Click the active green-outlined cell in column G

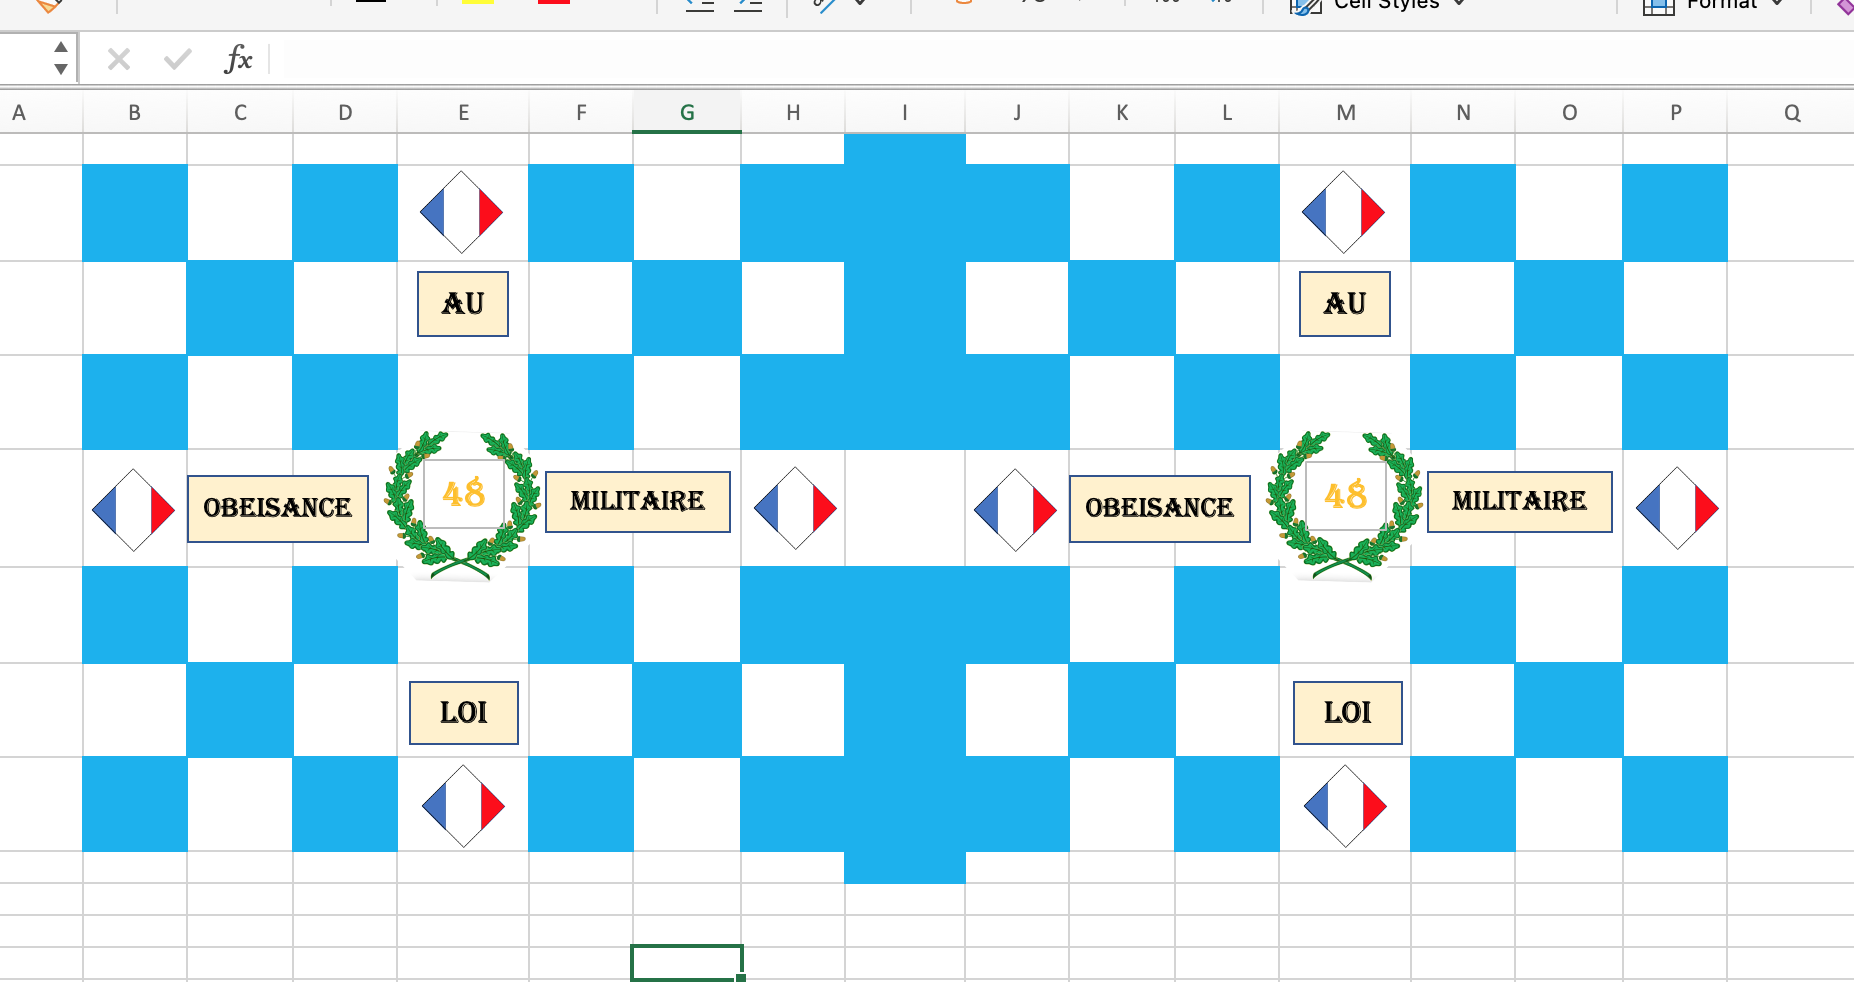pos(687,963)
